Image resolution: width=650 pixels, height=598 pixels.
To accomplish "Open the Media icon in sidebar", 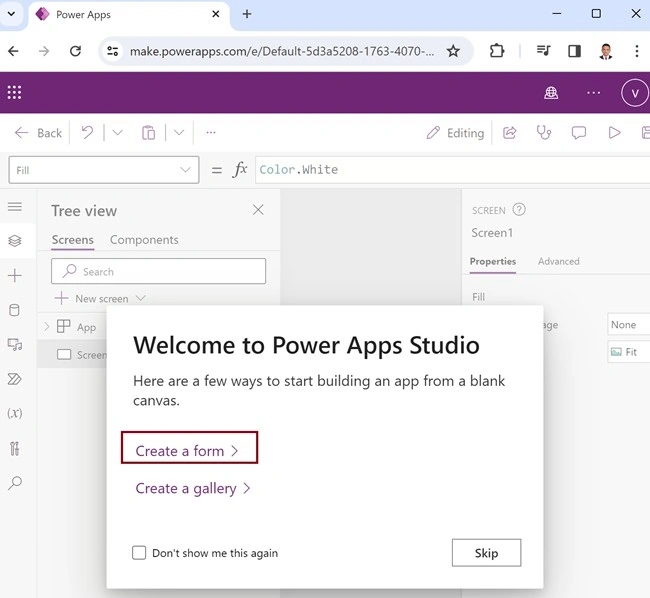I will [15, 345].
